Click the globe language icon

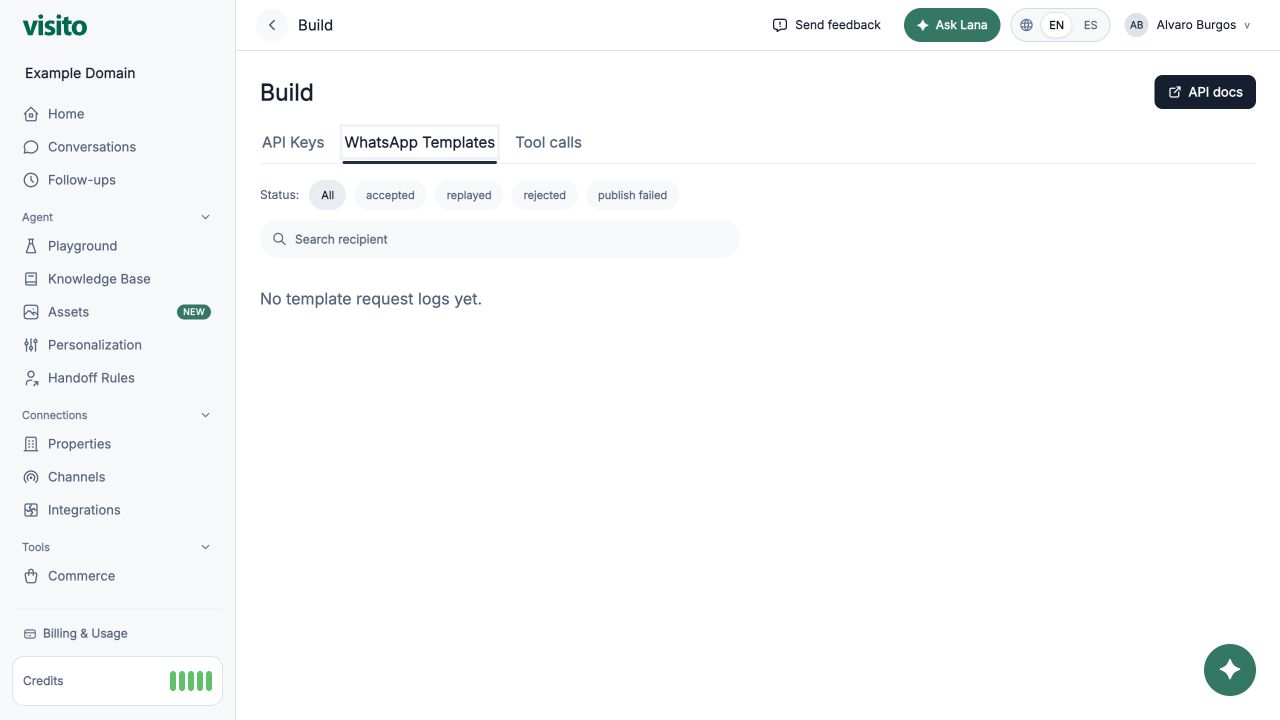[1026, 25]
